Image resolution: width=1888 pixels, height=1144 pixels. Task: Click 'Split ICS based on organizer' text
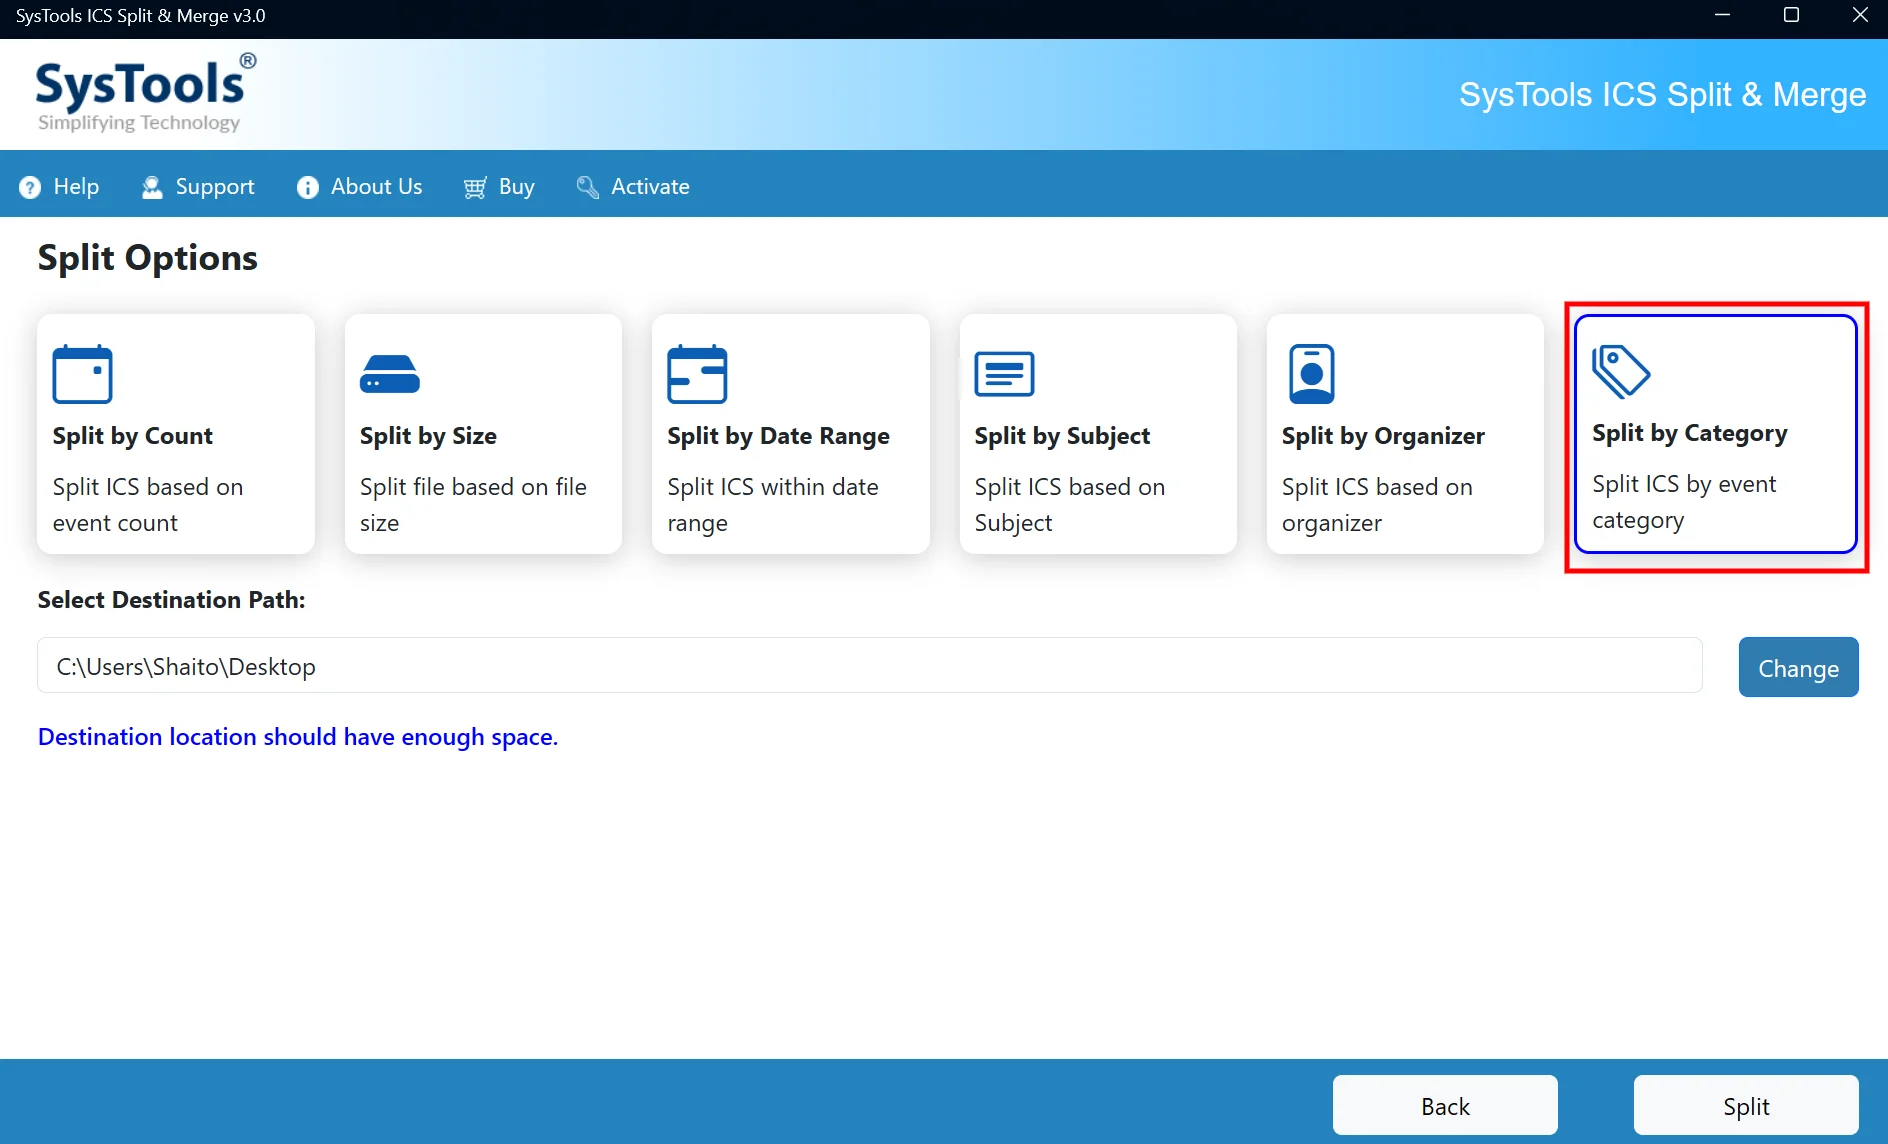[1377, 505]
